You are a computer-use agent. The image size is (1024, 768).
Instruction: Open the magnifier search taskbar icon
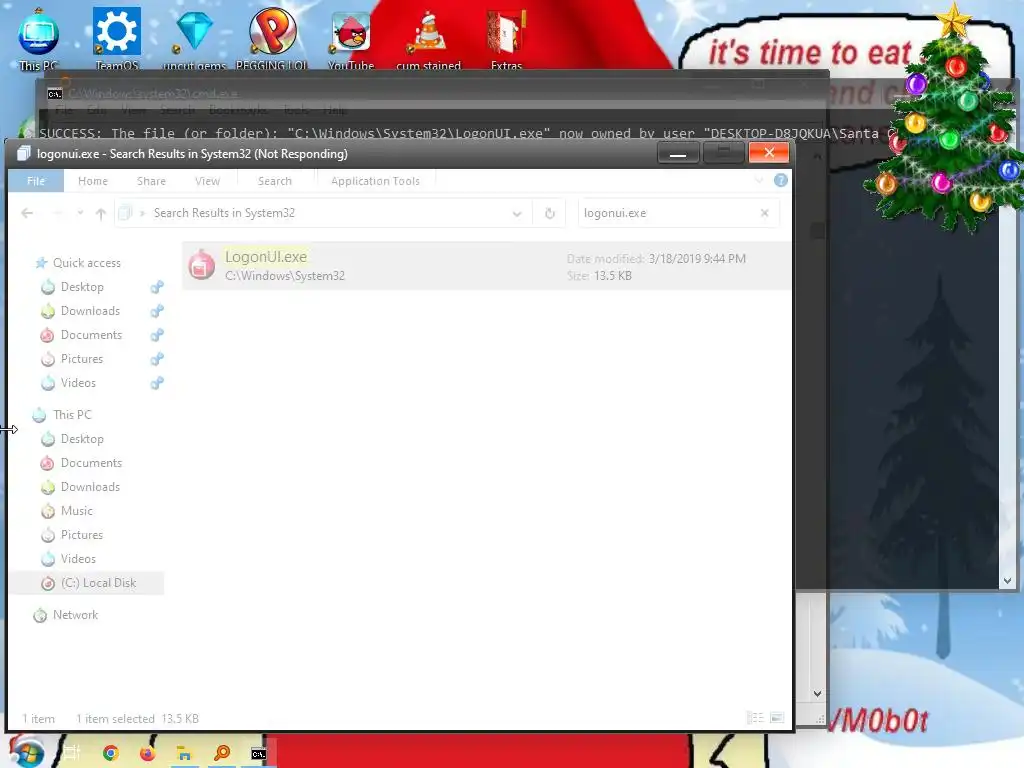pos(222,753)
